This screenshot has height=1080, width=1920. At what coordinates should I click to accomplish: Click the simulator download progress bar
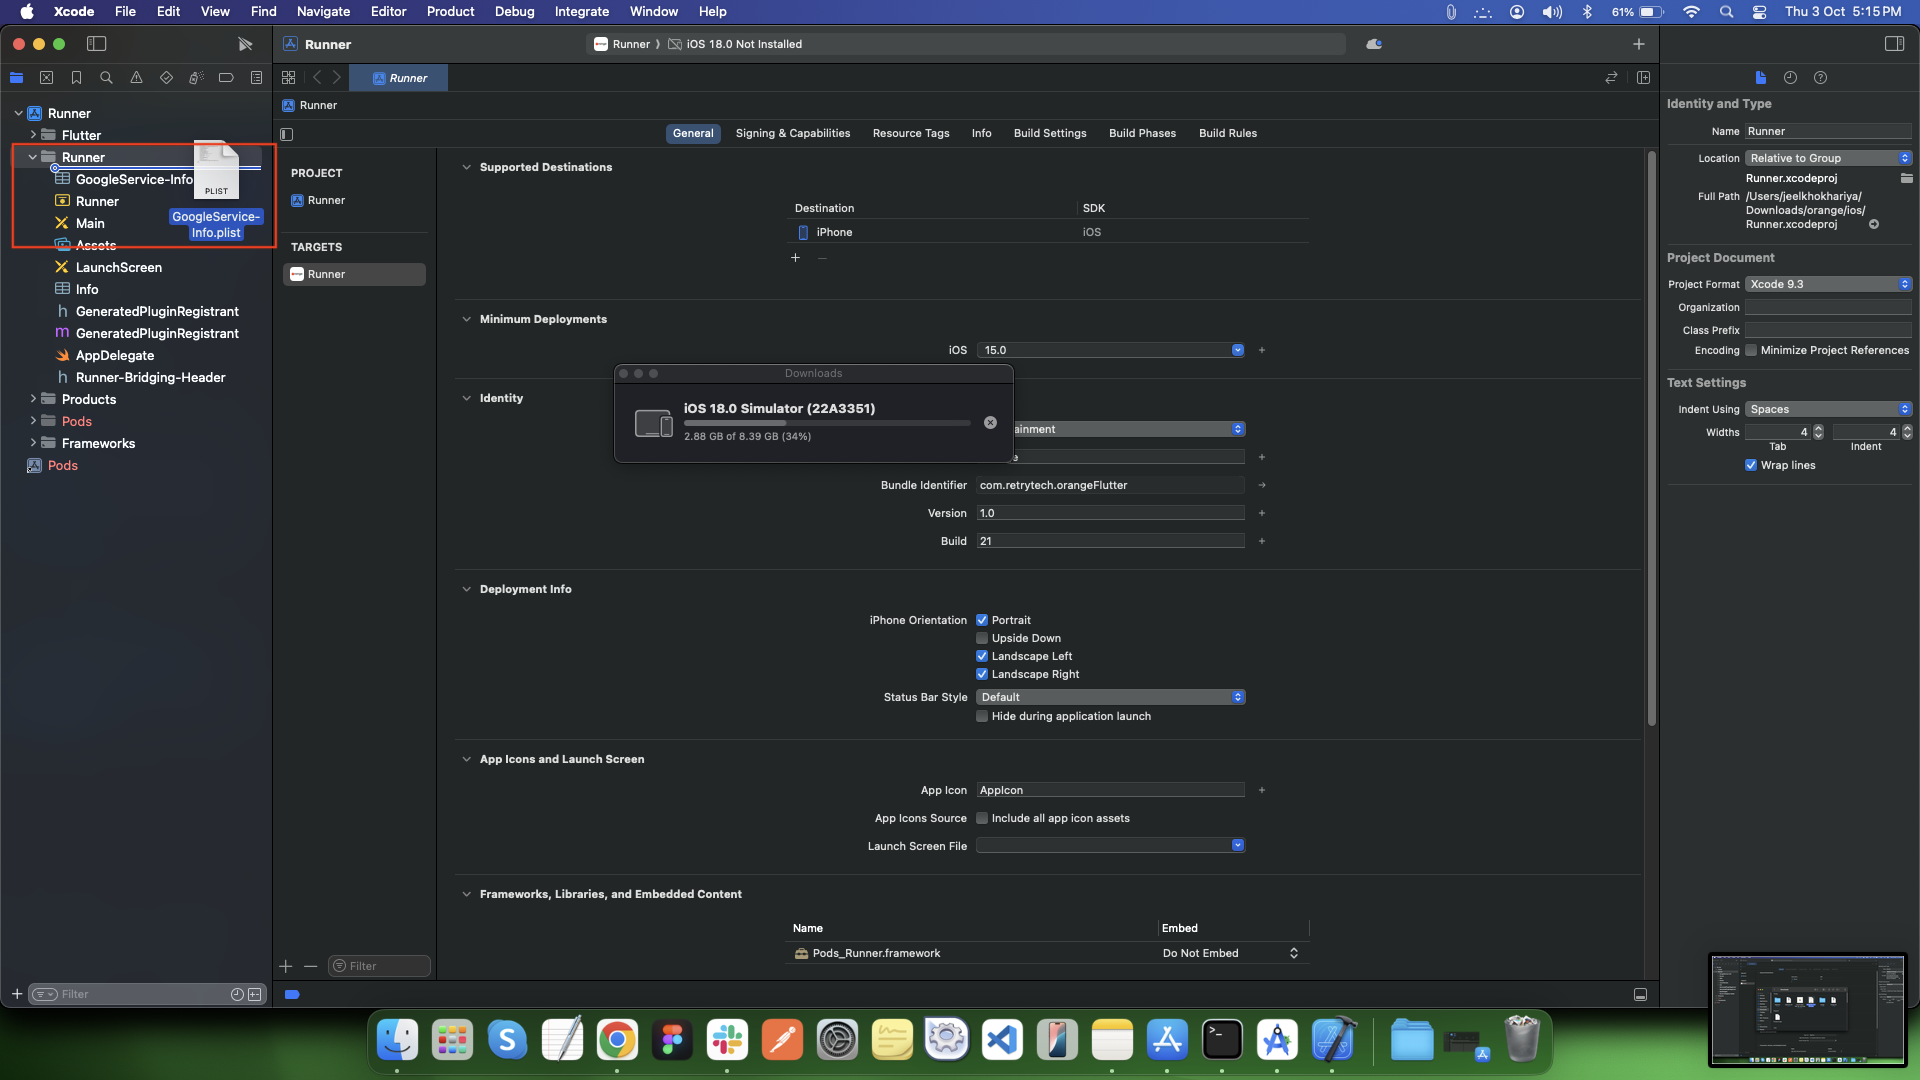click(827, 423)
